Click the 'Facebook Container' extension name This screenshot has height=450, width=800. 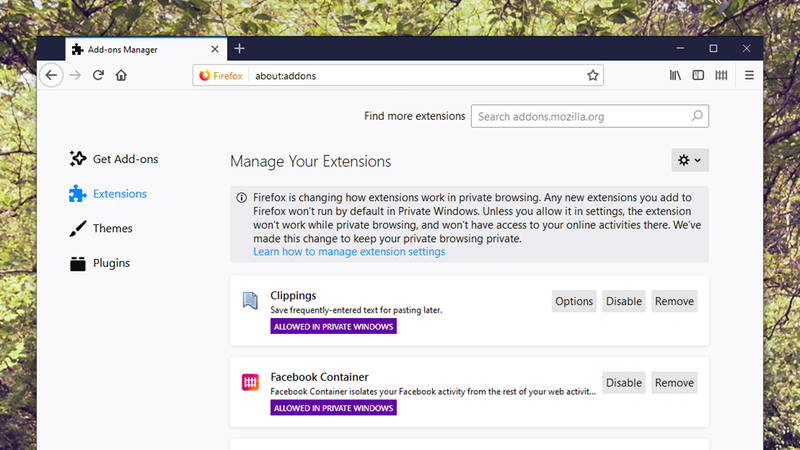pyautogui.click(x=319, y=377)
